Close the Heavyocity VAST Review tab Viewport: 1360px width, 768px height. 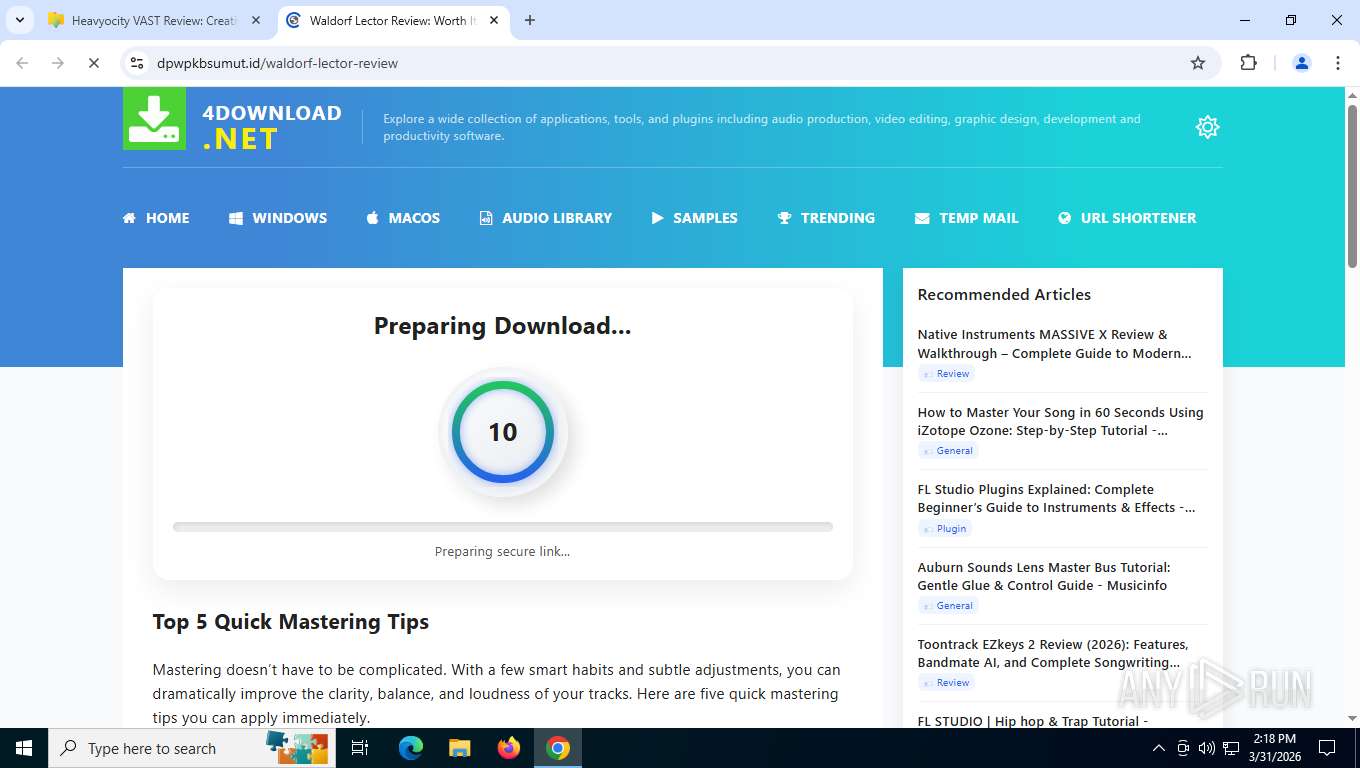tap(256, 20)
